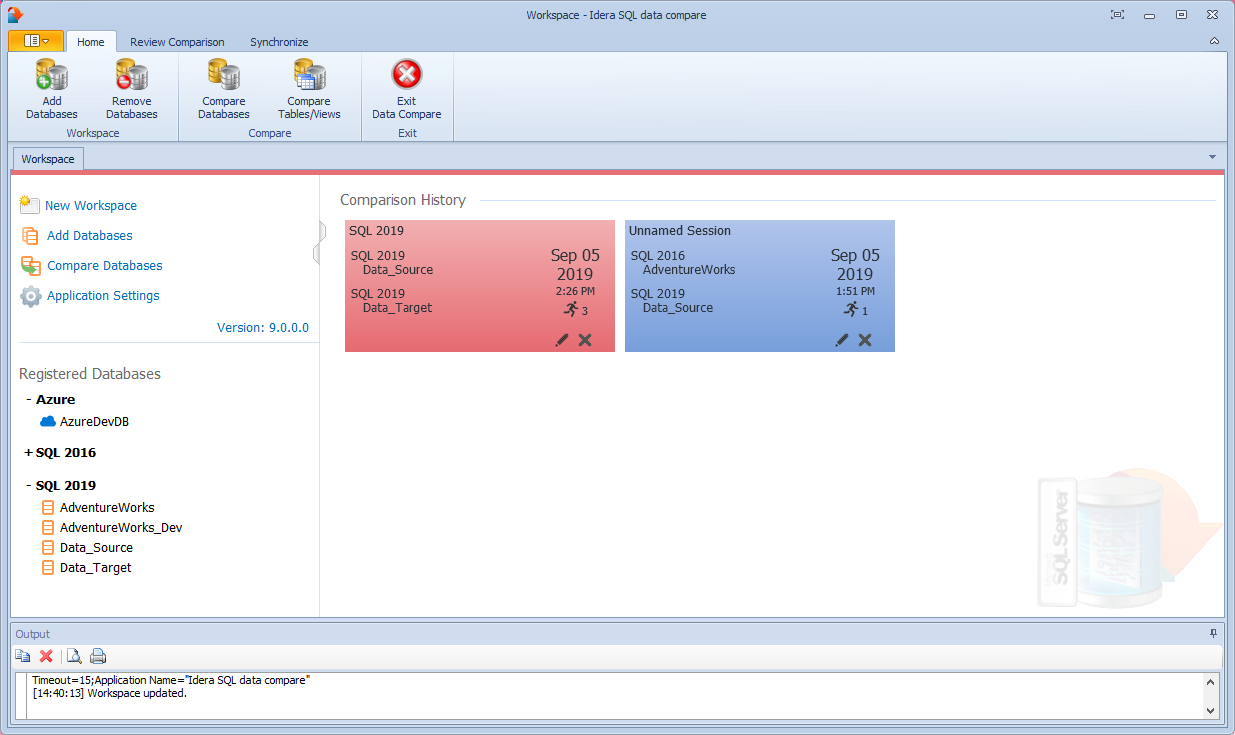Collapse the ribbon with the chevron

point(1214,41)
